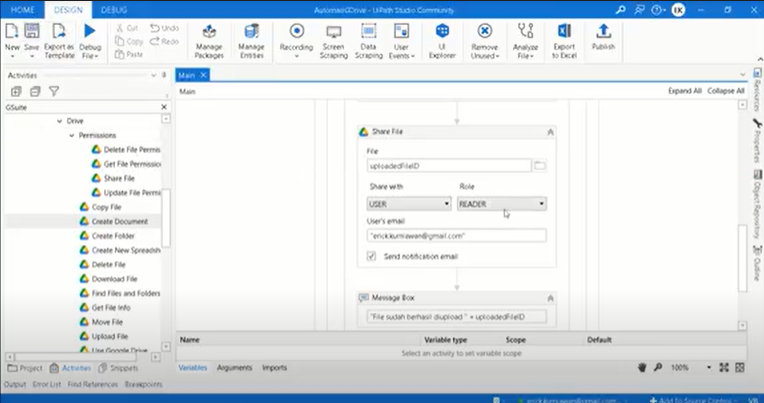Click the Expand All link
The height and width of the screenshot is (403, 764).
coord(686,91)
